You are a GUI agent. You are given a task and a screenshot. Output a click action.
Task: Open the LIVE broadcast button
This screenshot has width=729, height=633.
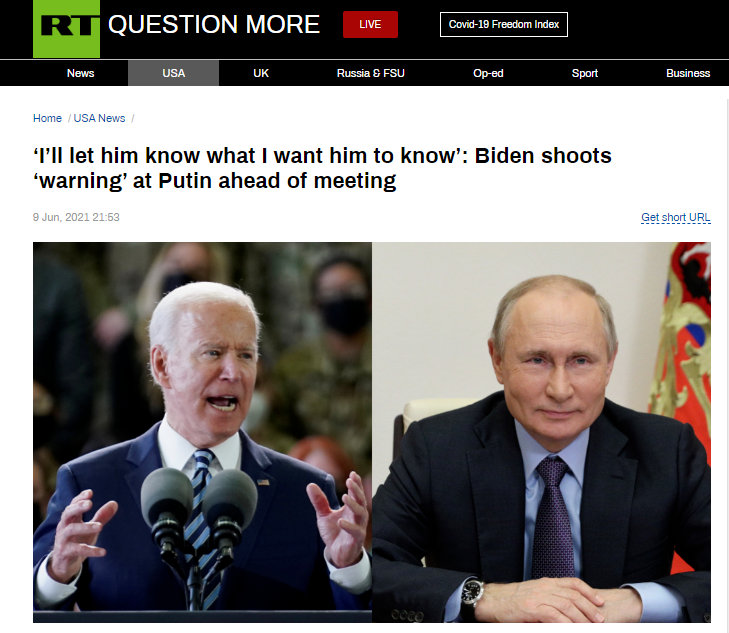tap(370, 24)
